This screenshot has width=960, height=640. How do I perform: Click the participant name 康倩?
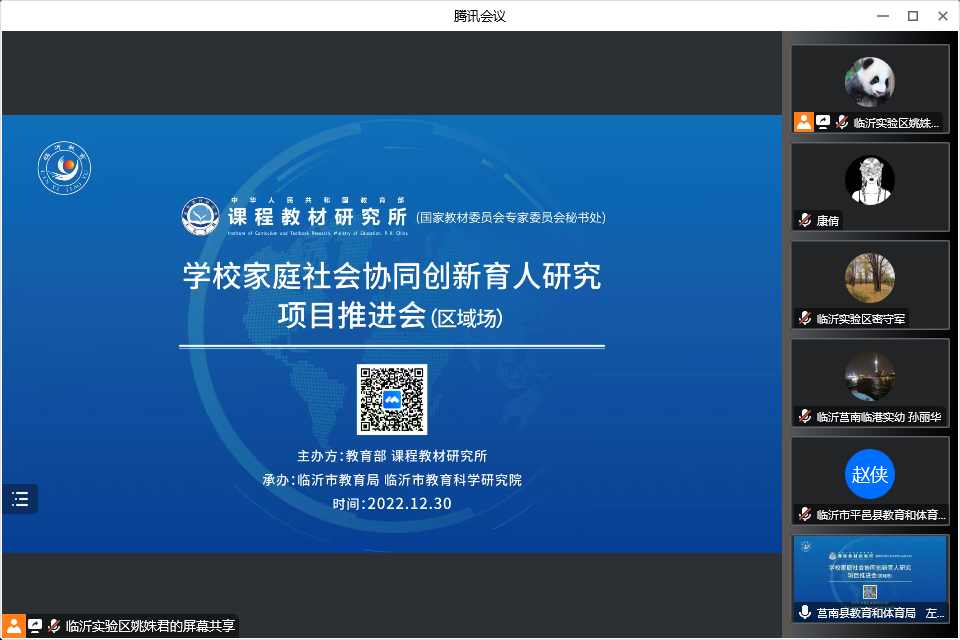(x=828, y=220)
